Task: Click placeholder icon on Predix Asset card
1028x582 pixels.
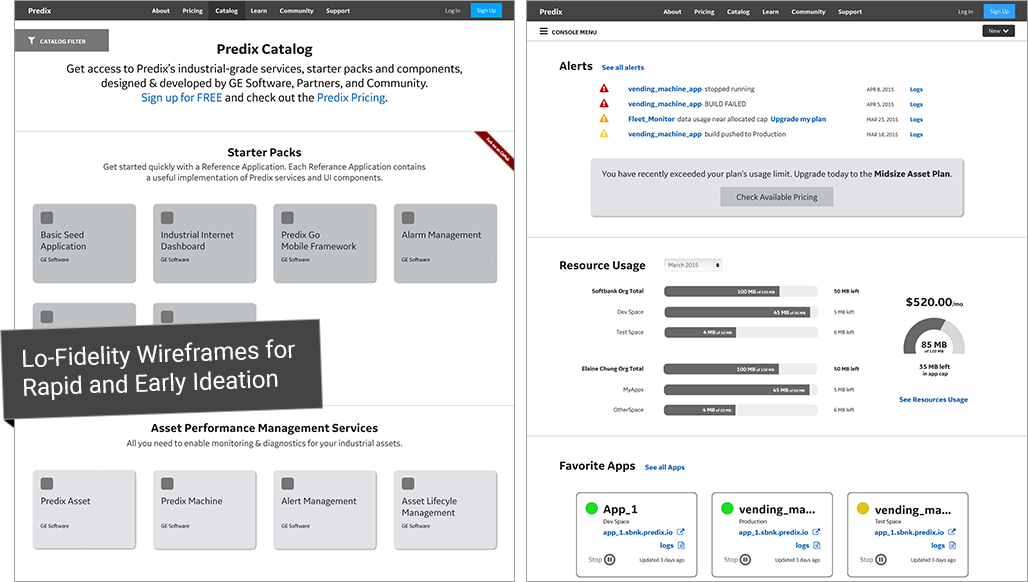Action: coord(47,484)
